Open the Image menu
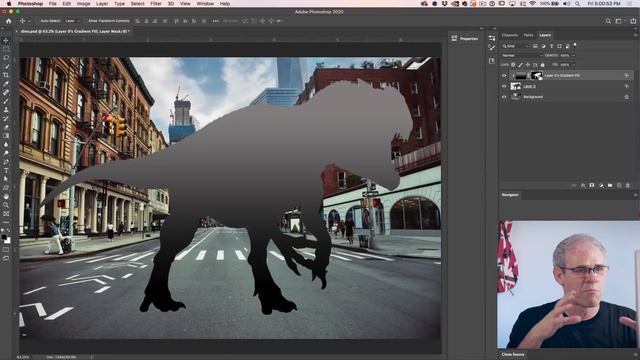Viewport: 640px width, 360px height. coord(83,4)
